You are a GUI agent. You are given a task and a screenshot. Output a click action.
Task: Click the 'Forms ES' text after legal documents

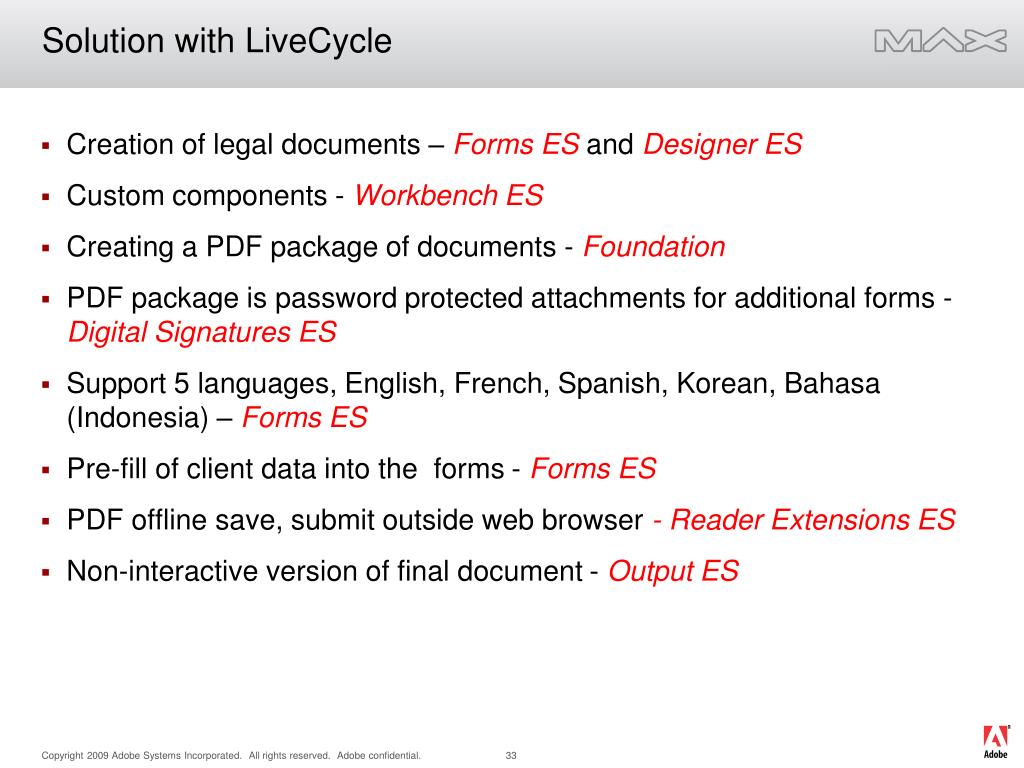[516, 144]
